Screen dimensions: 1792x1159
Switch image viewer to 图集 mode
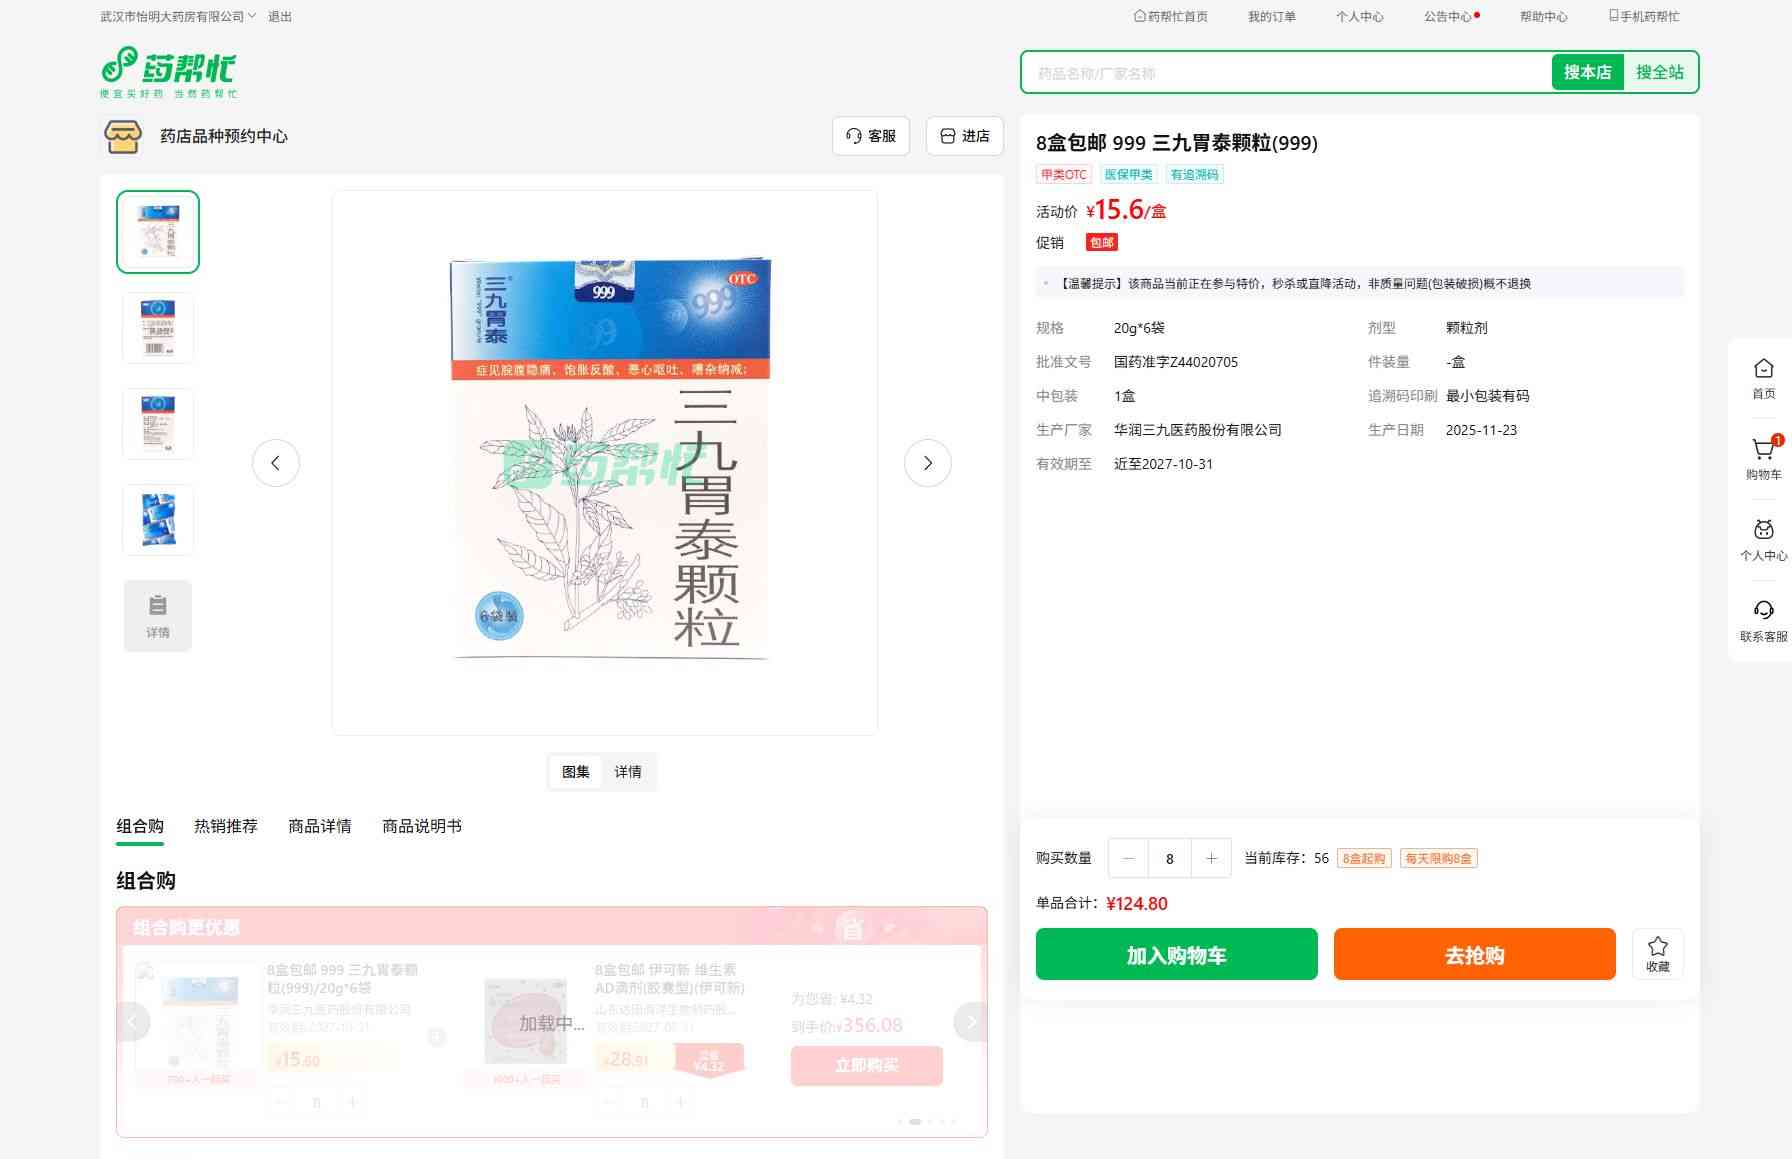(x=576, y=772)
